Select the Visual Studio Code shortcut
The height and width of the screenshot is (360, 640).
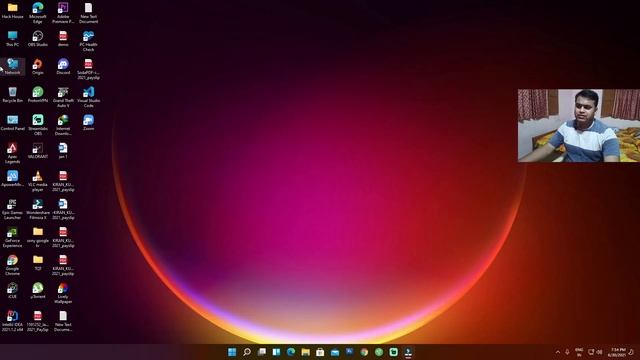88,97
